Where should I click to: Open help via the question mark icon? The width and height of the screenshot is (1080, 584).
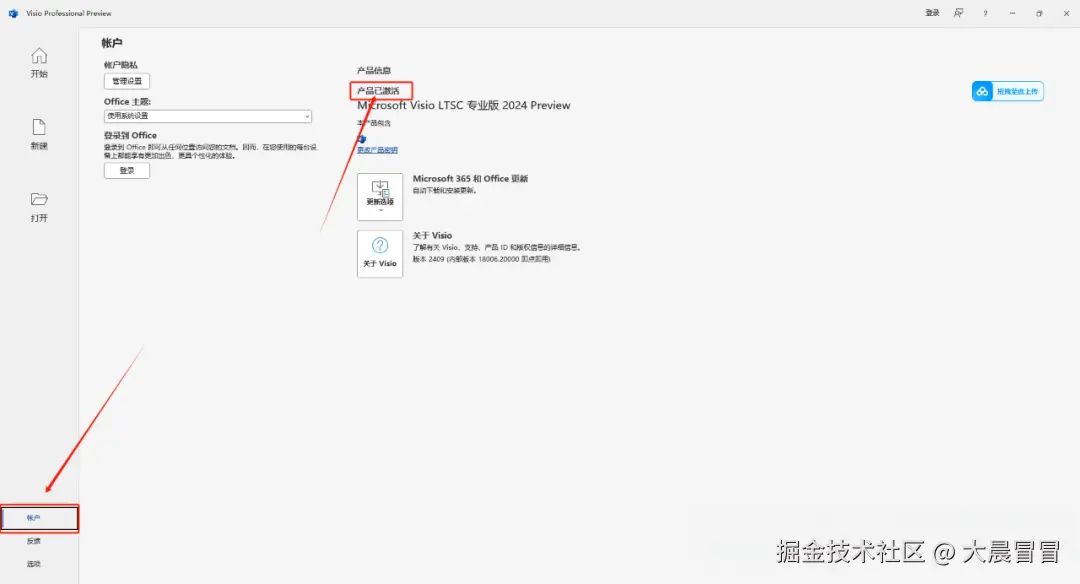[x=985, y=13]
